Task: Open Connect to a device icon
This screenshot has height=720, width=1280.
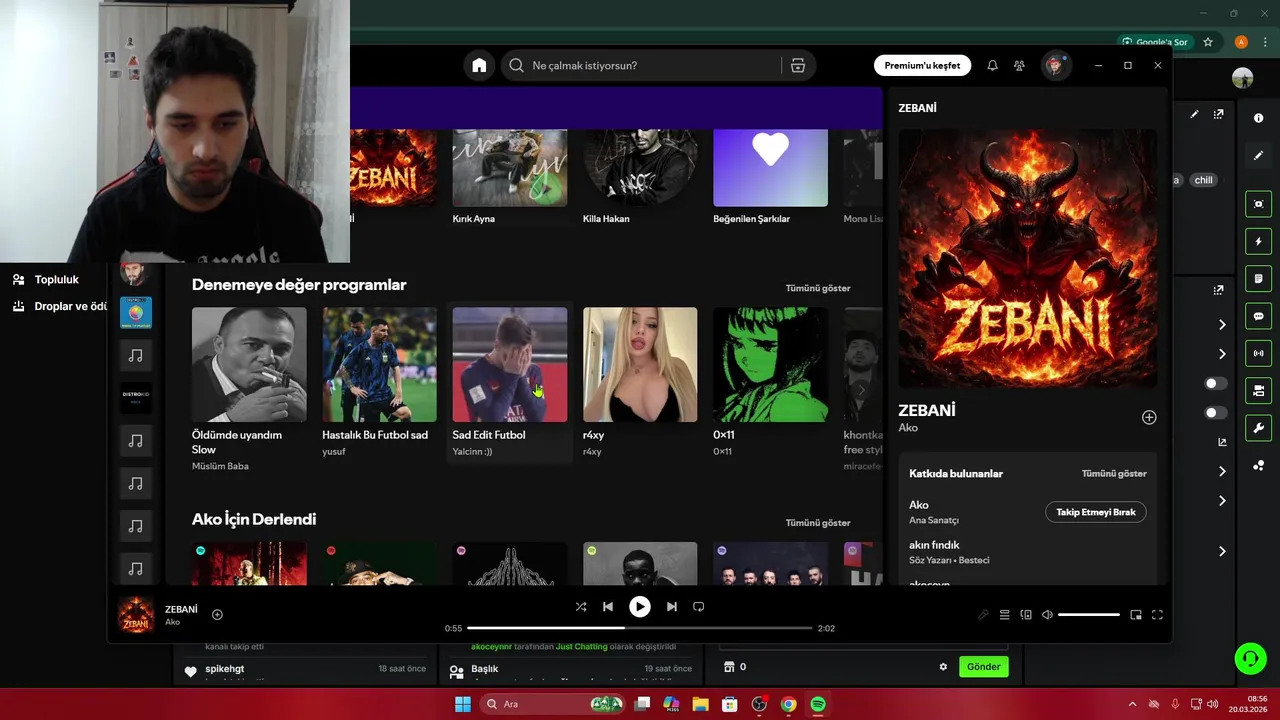Action: [1026, 615]
